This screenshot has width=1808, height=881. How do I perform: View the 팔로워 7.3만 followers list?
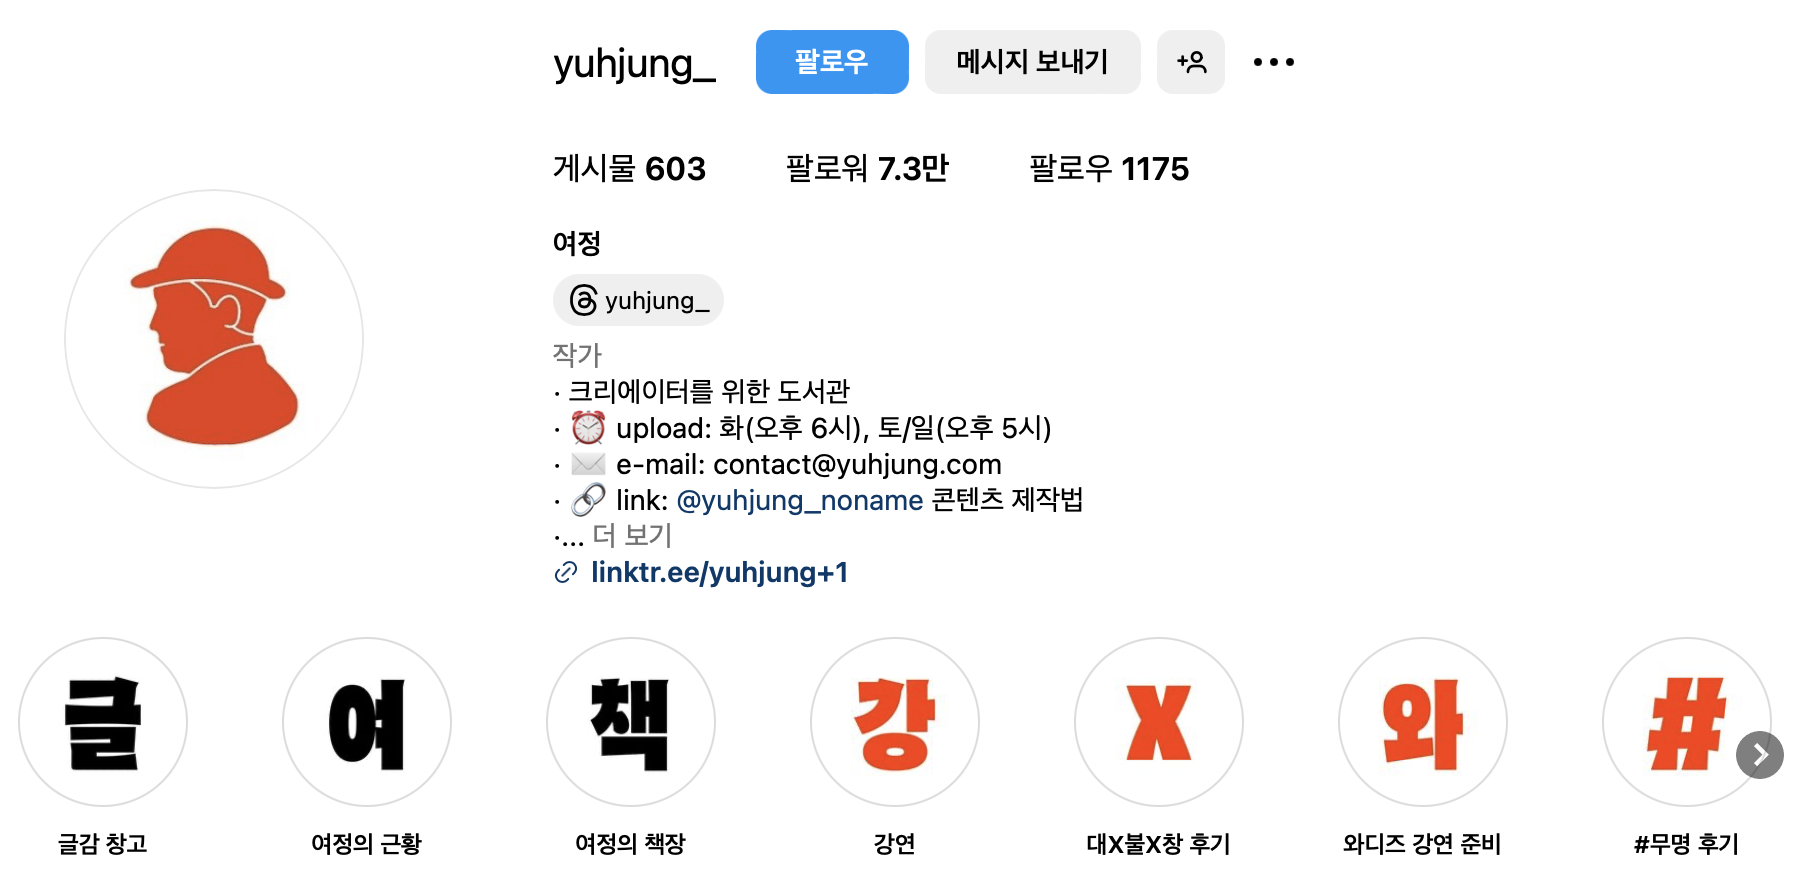point(867,168)
